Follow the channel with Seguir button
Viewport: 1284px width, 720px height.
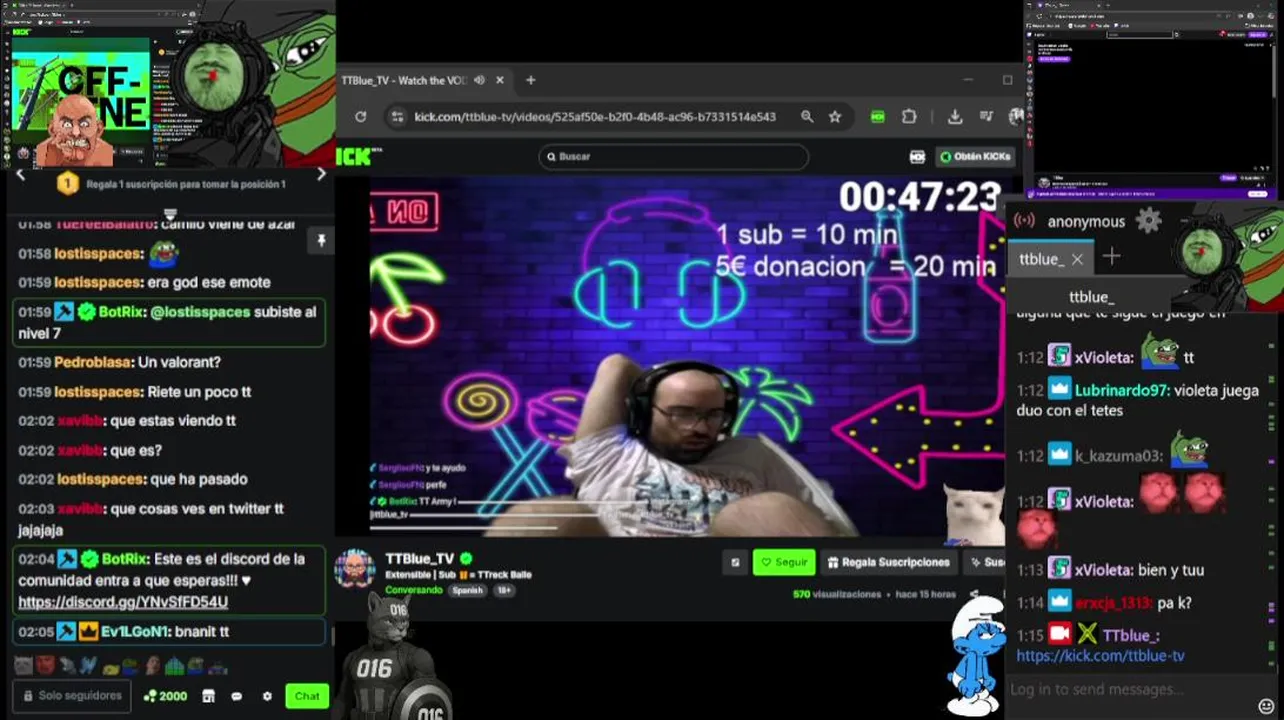784,563
